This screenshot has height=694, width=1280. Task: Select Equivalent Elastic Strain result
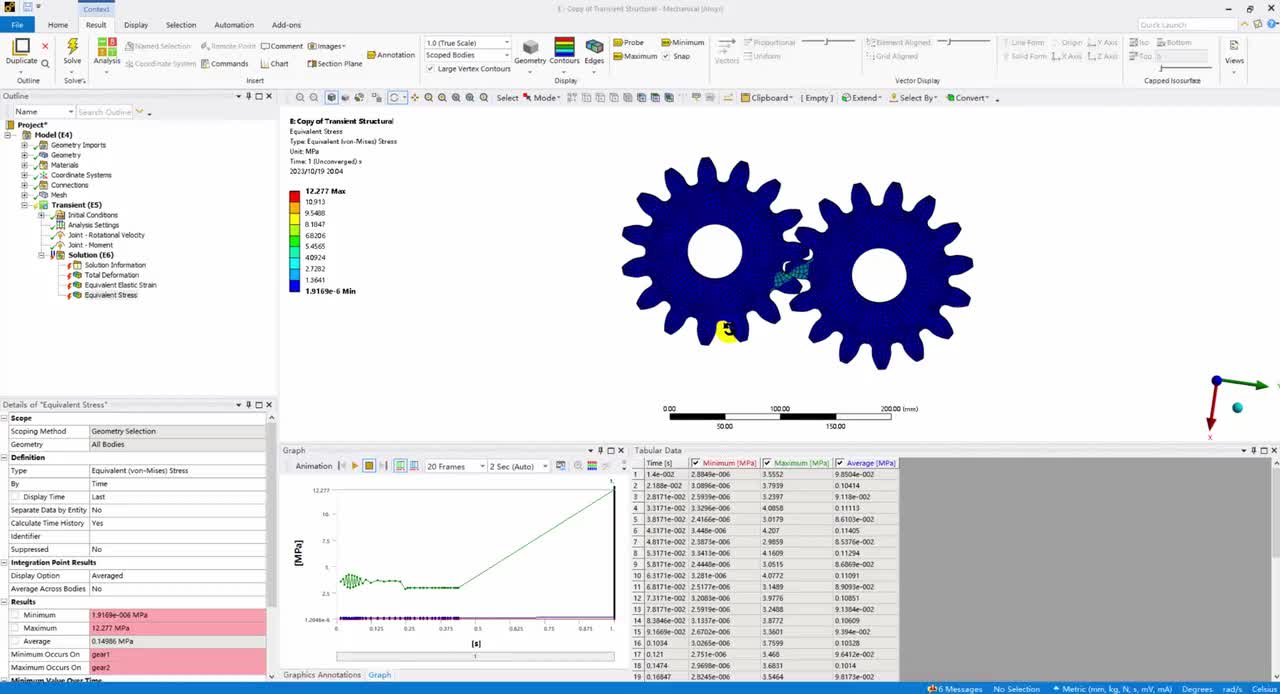pos(120,285)
